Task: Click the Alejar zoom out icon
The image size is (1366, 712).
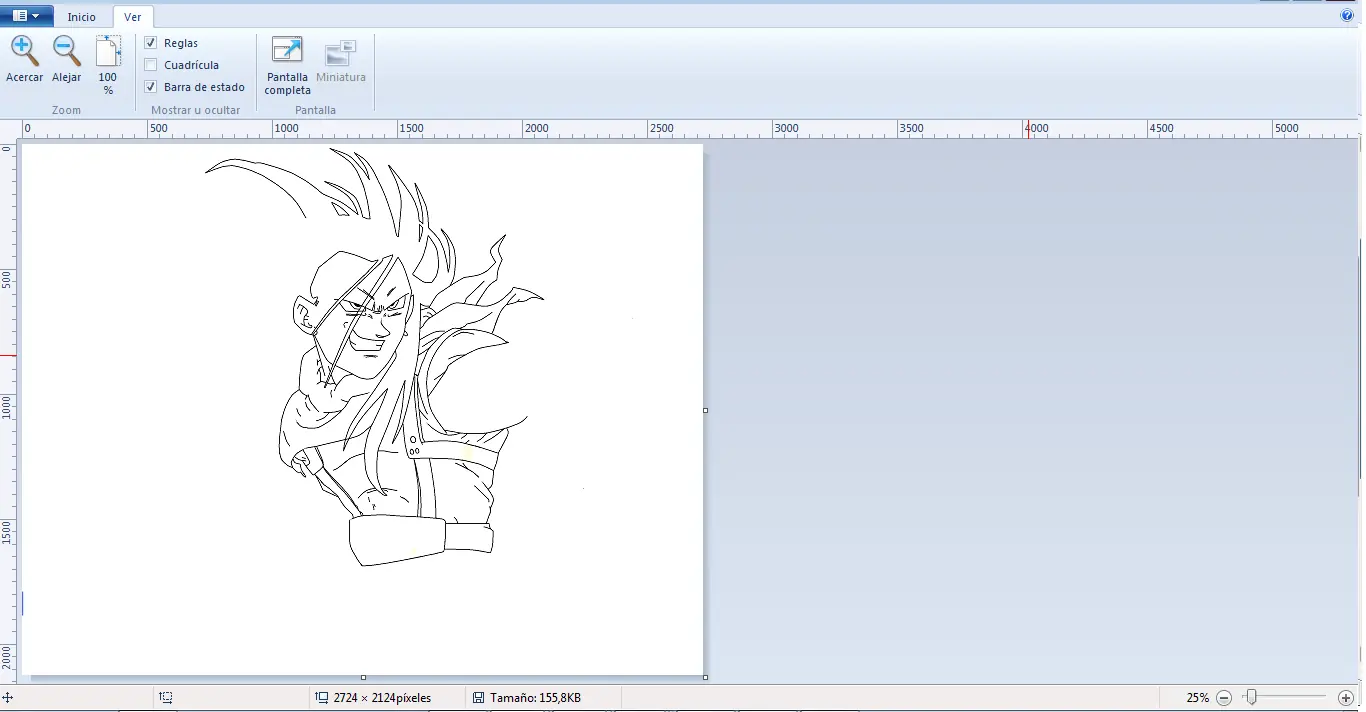Action: [x=67, y=50]
